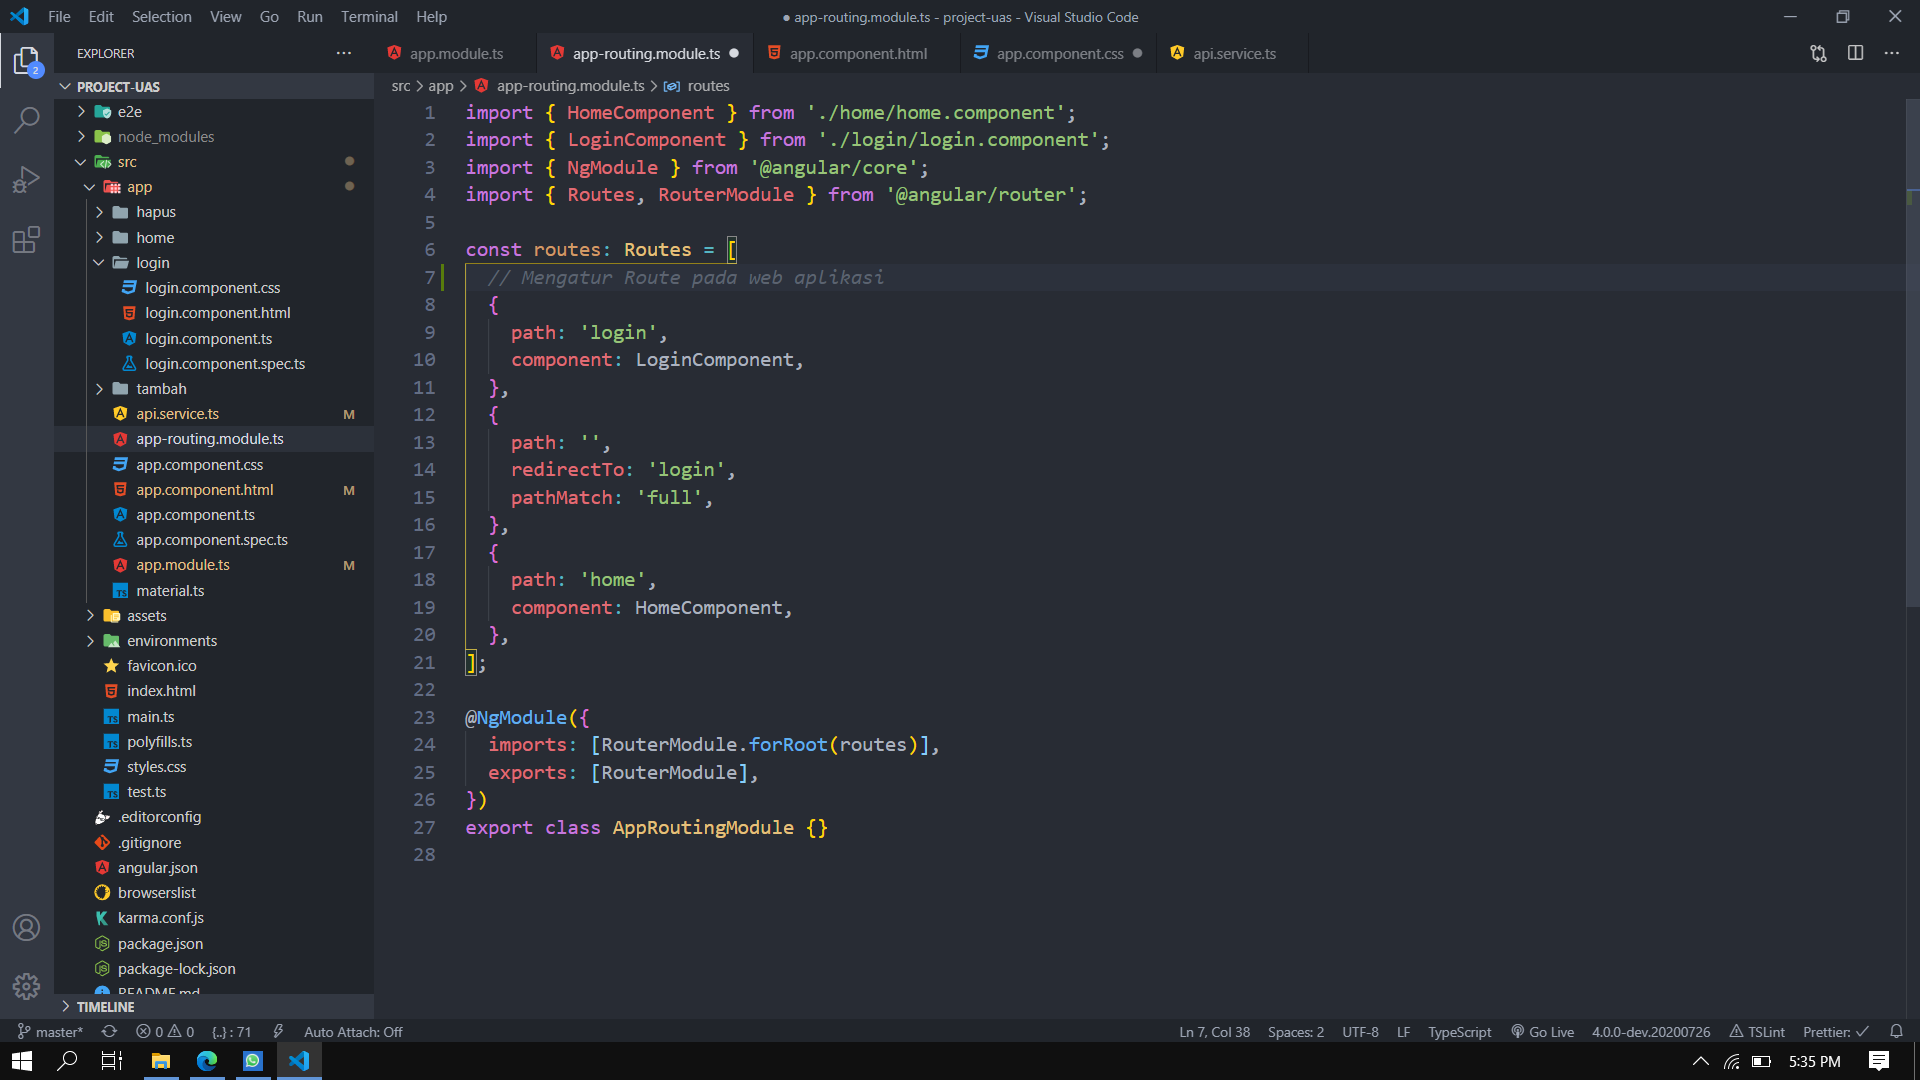This screenshot has height=1080, width=1920.
Task: Collapse the login folder
Action: click(x=153, y=262)
